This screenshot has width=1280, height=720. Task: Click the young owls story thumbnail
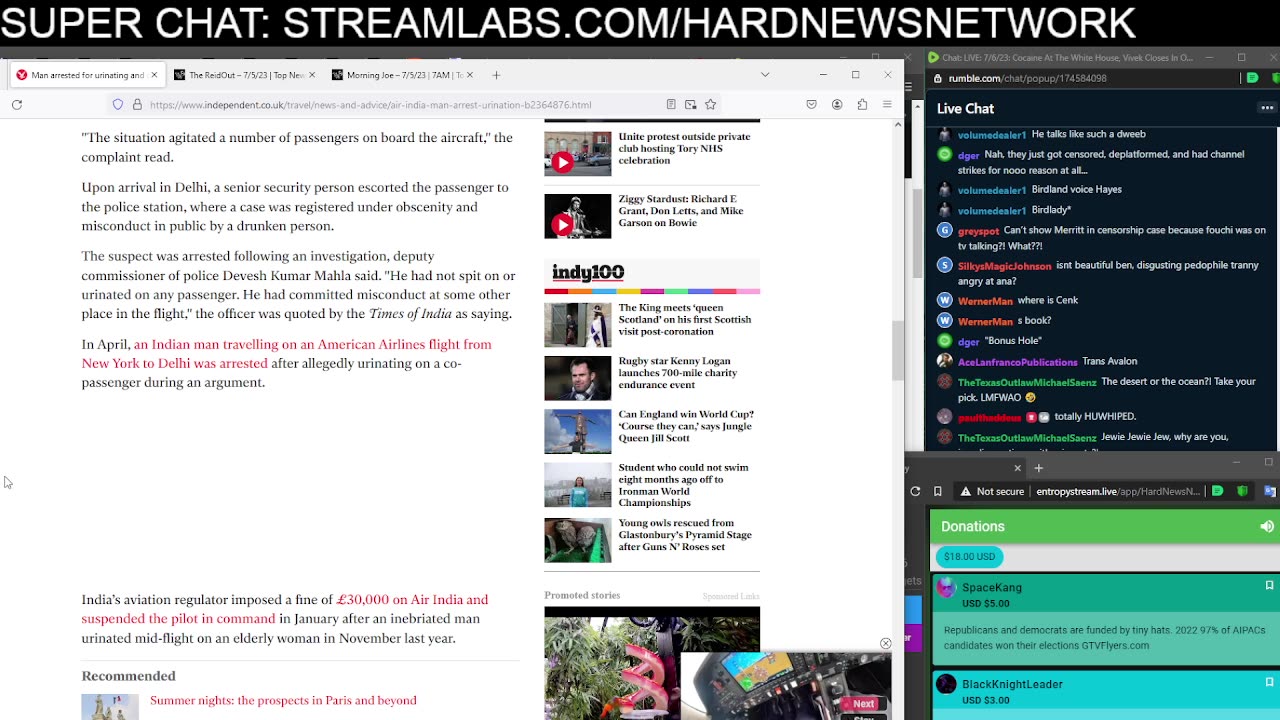(x=577, y=540)
